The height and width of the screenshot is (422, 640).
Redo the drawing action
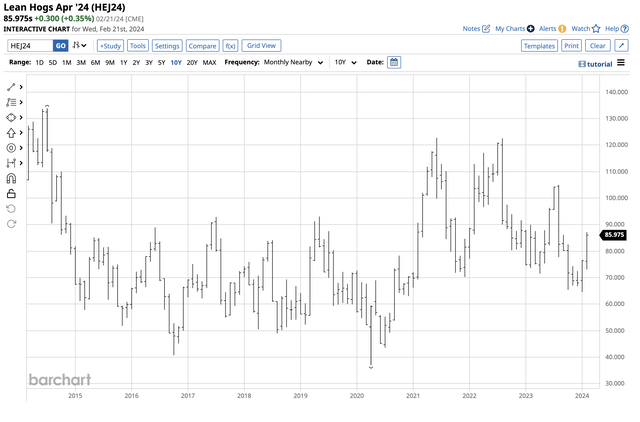pos(11,224)
